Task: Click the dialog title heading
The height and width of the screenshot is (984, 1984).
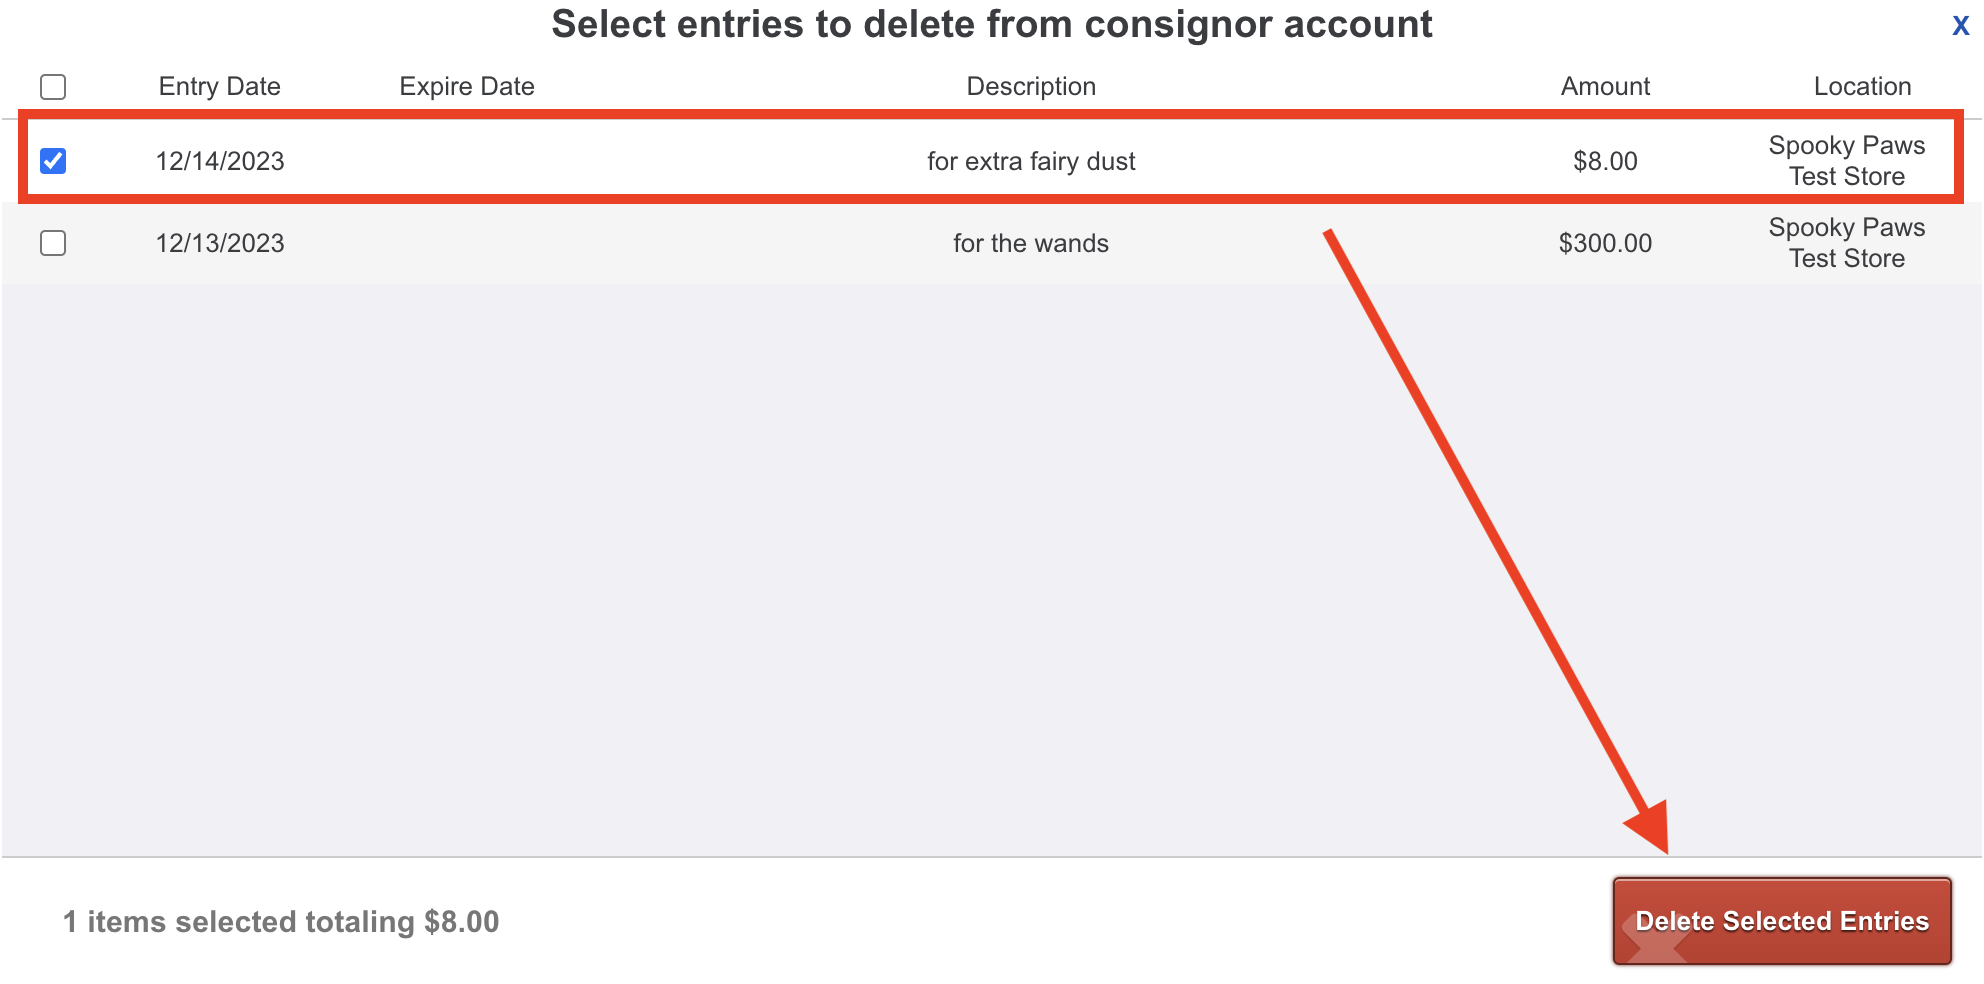Action: click(991, 25)
